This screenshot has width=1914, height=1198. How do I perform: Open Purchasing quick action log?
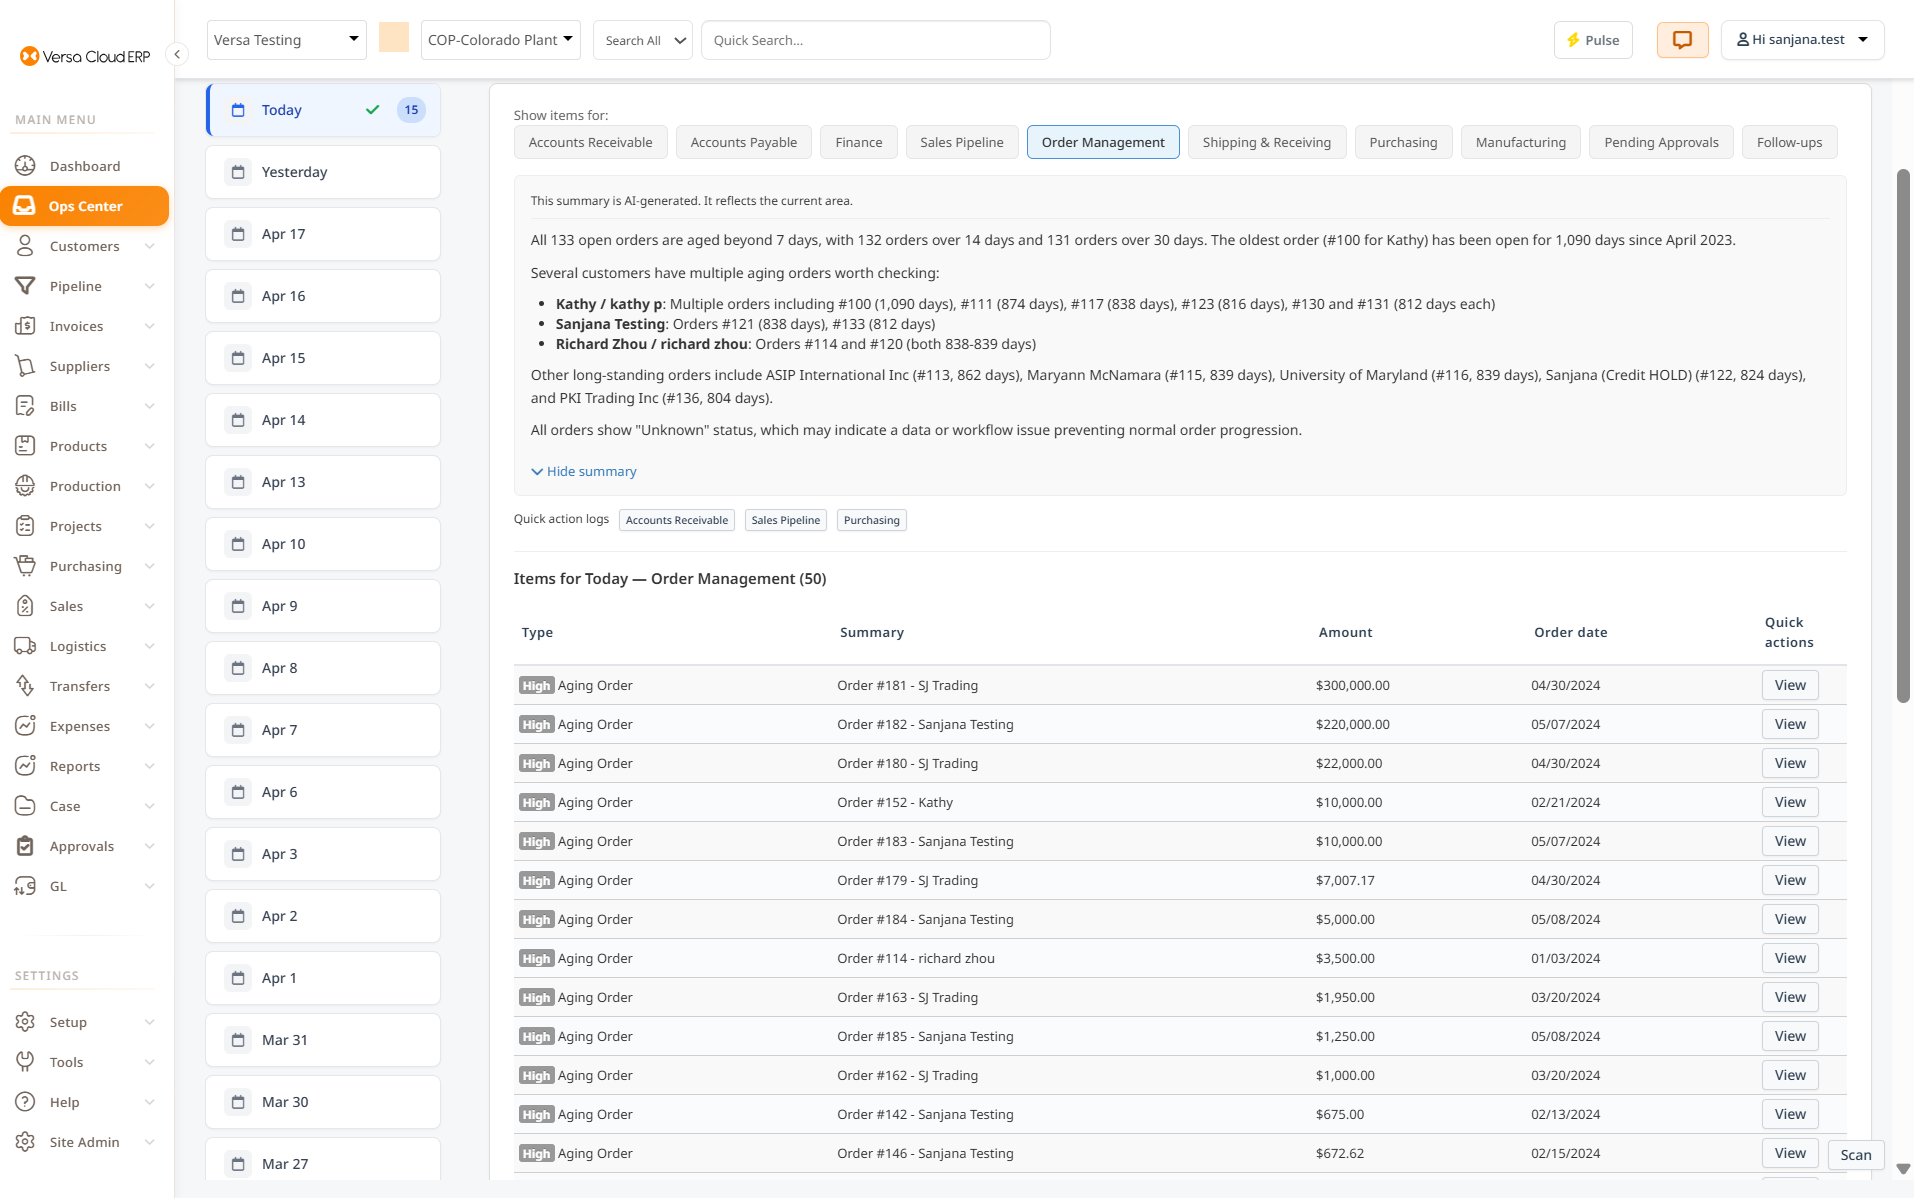click(872, 520)
